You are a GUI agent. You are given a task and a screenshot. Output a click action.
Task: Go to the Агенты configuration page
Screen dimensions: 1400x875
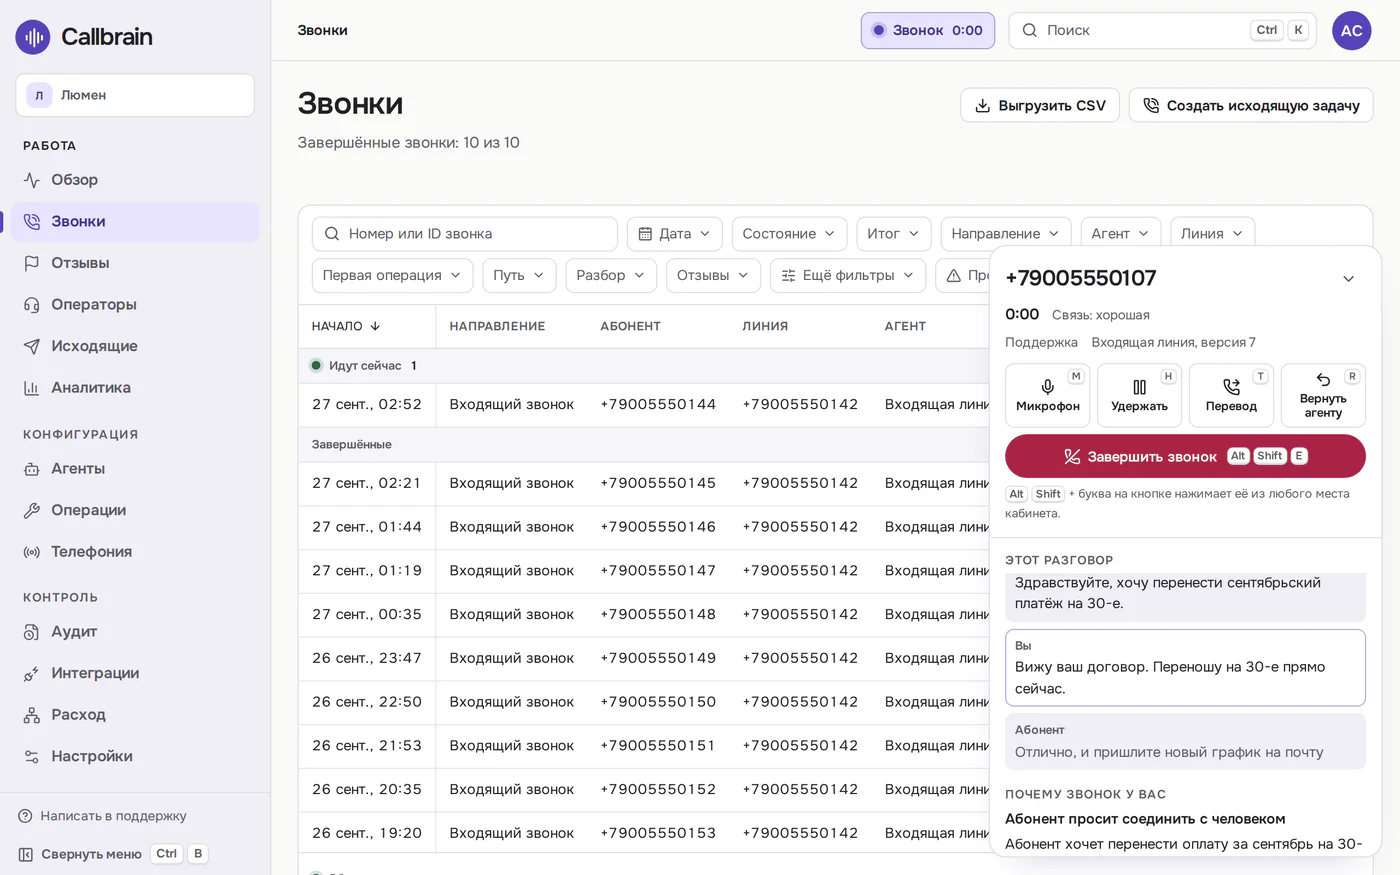point(135,469)
